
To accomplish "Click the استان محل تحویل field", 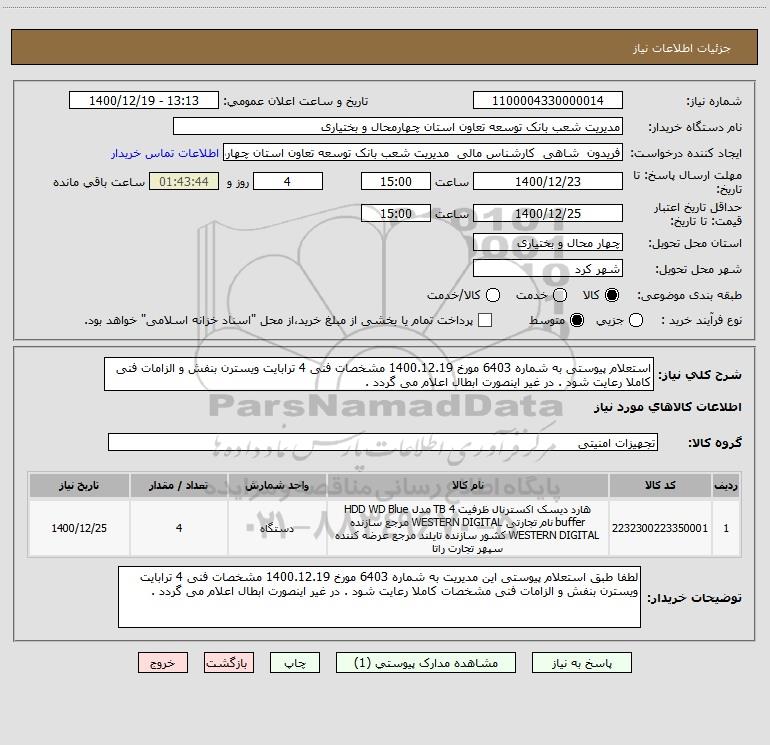I will click(548, 243).
